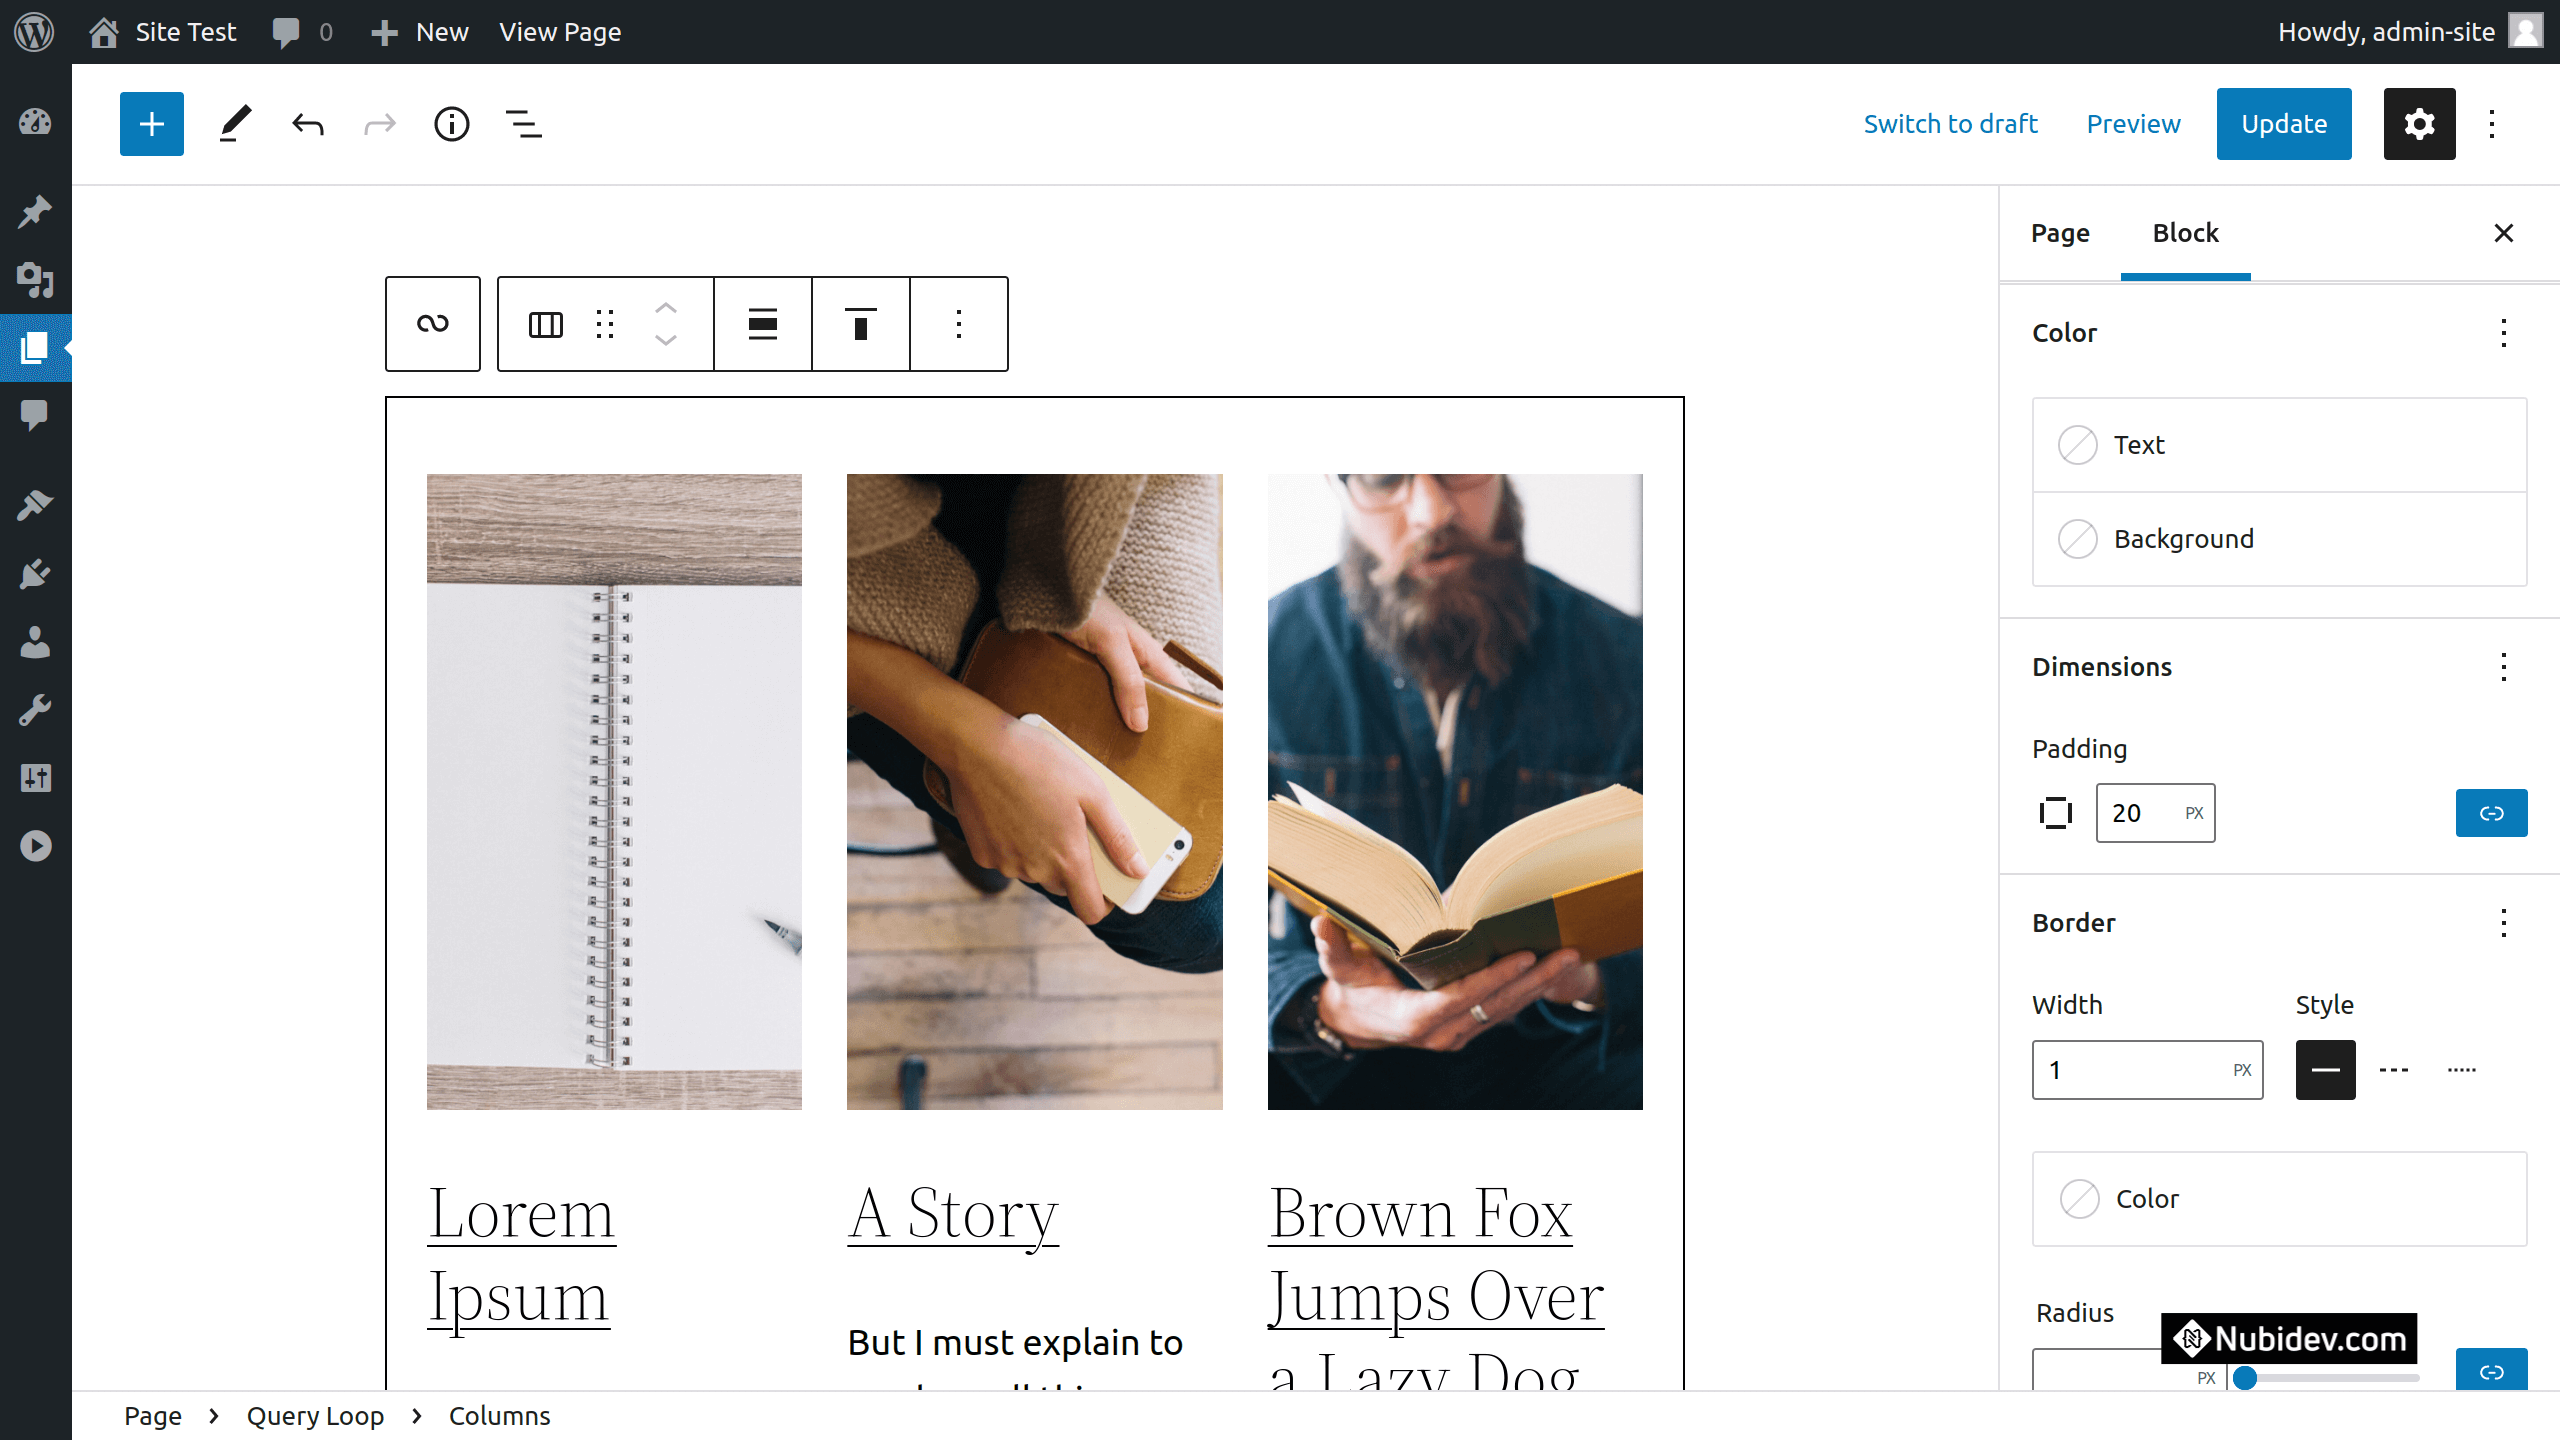Select dashed border style

(x=2394, y=1070)
